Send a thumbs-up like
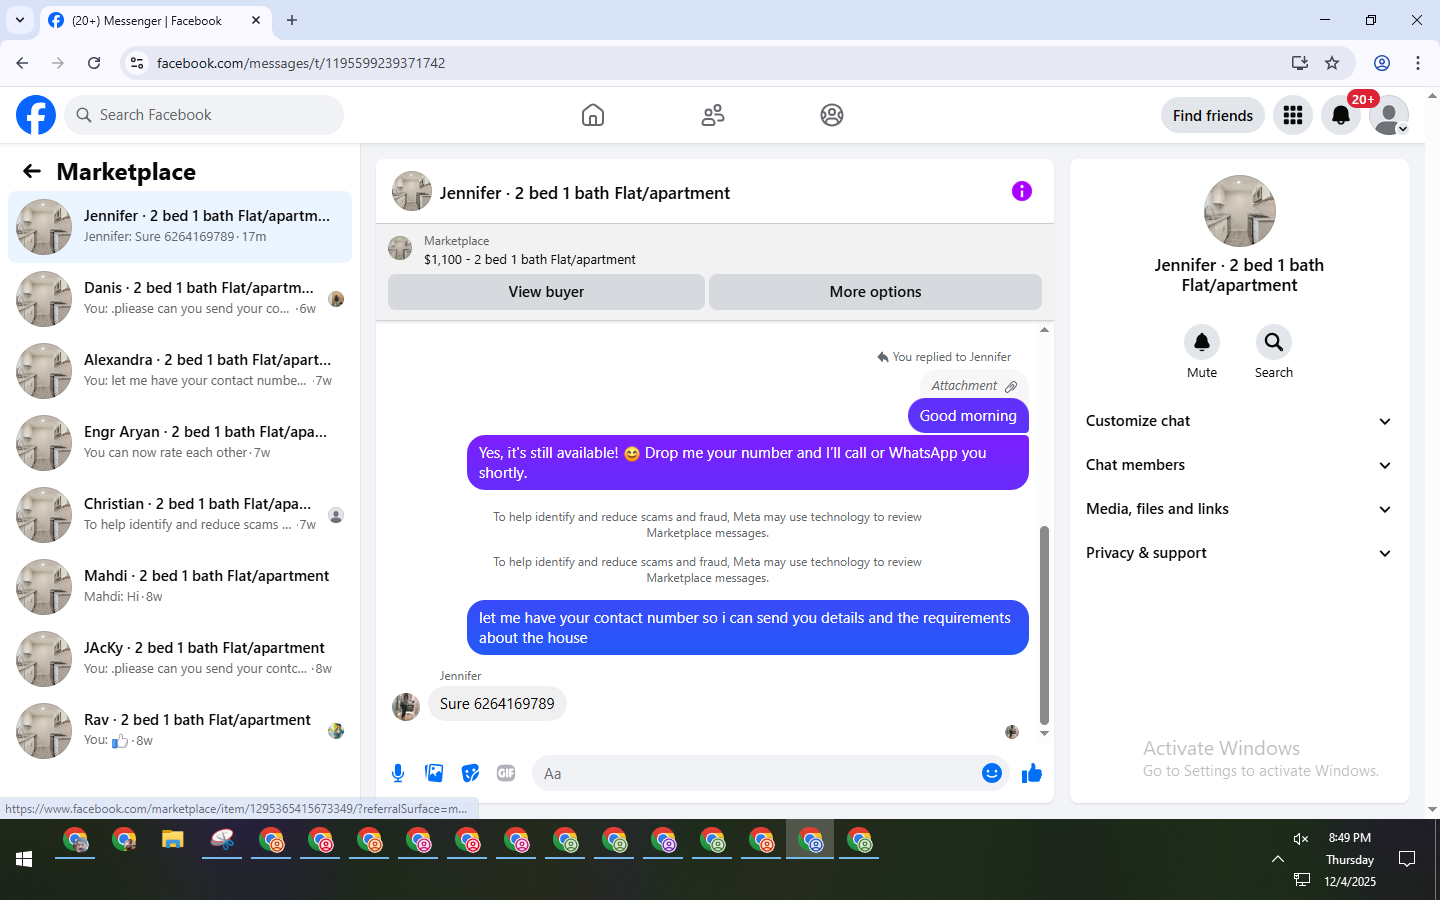The width and height of the screenshot is (1440, 900). point(1032,773)
